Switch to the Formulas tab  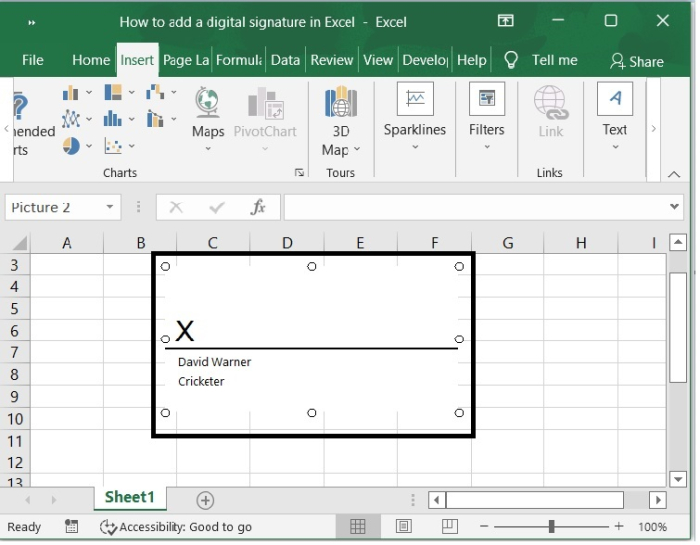239,60
